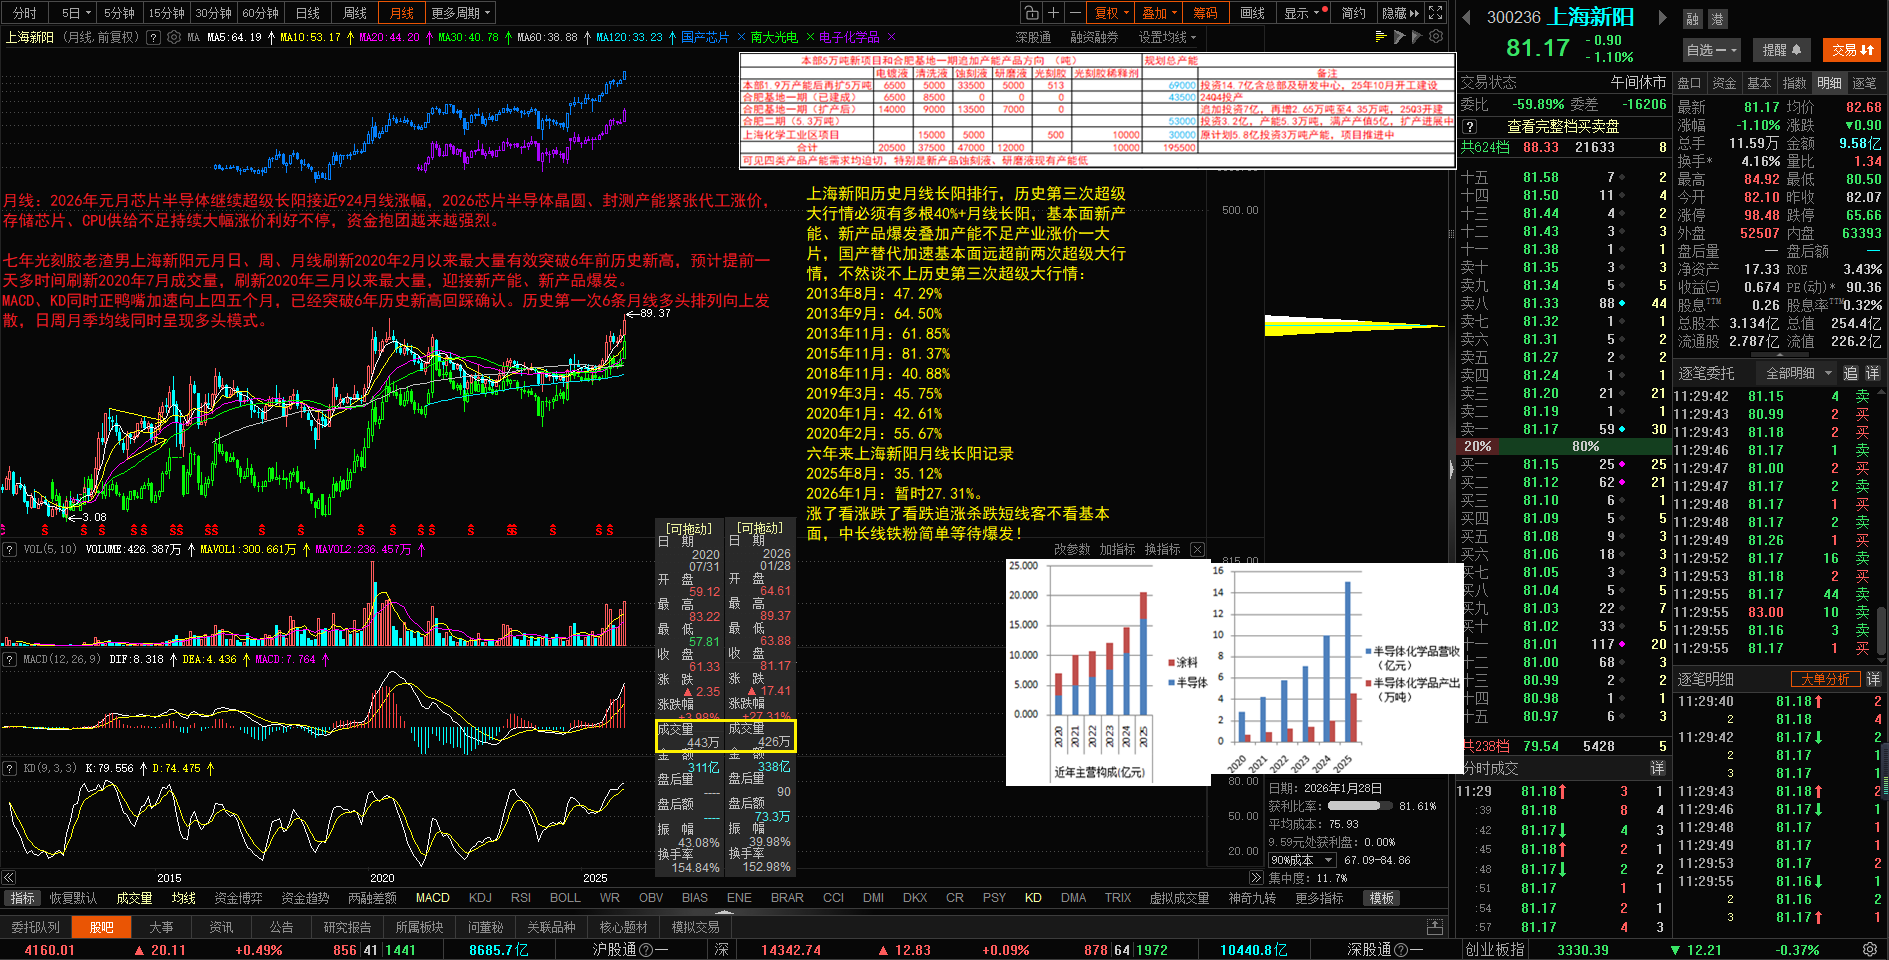Open the 自选 watchlist dropdown
This screenshot has height=960, width=1889.
coord(1712,49)
